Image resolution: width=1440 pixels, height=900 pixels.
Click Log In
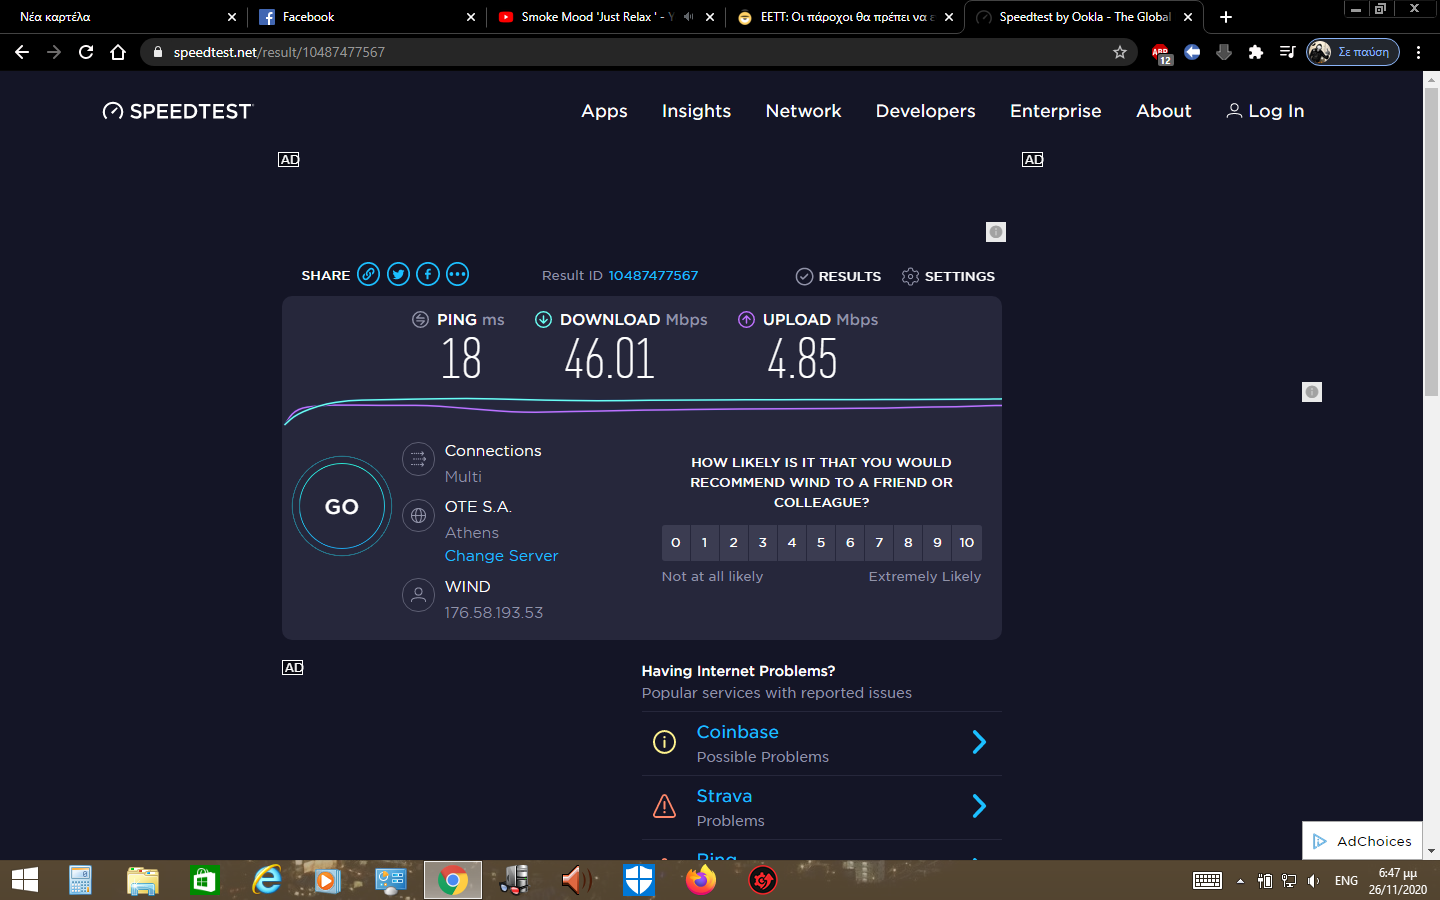pos(1265,111)
